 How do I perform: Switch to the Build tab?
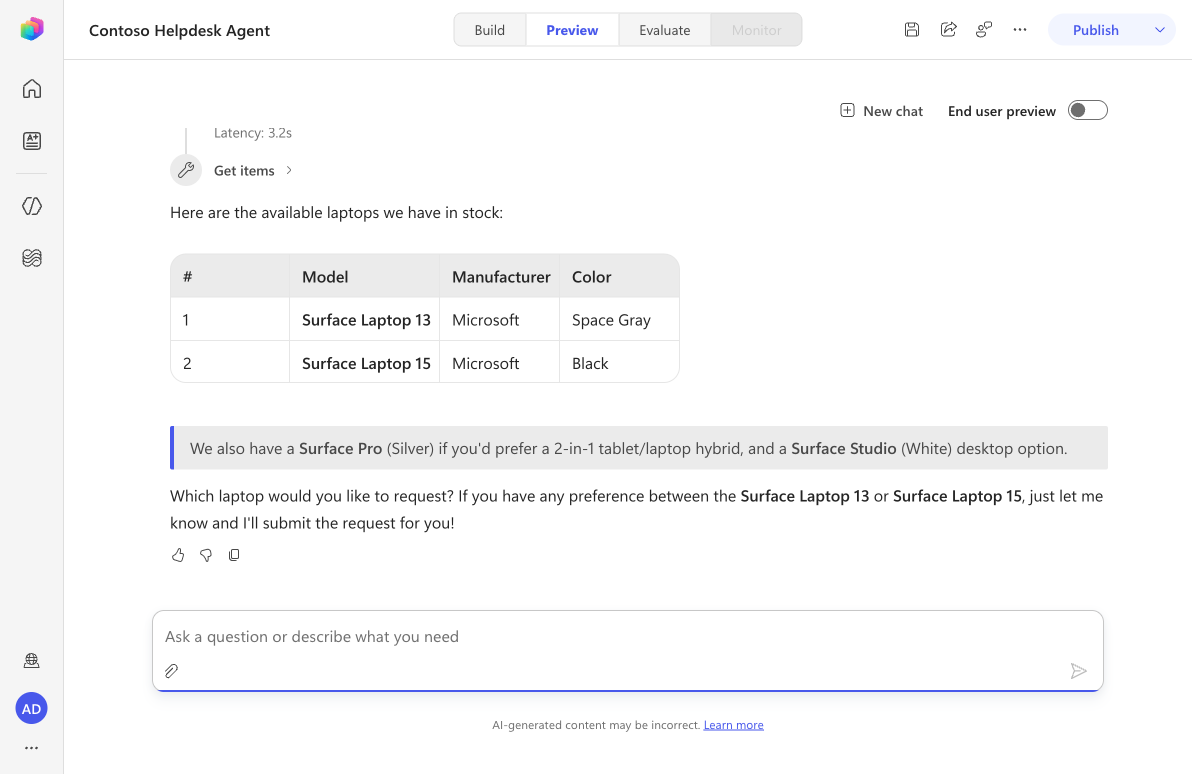(490, 30)
